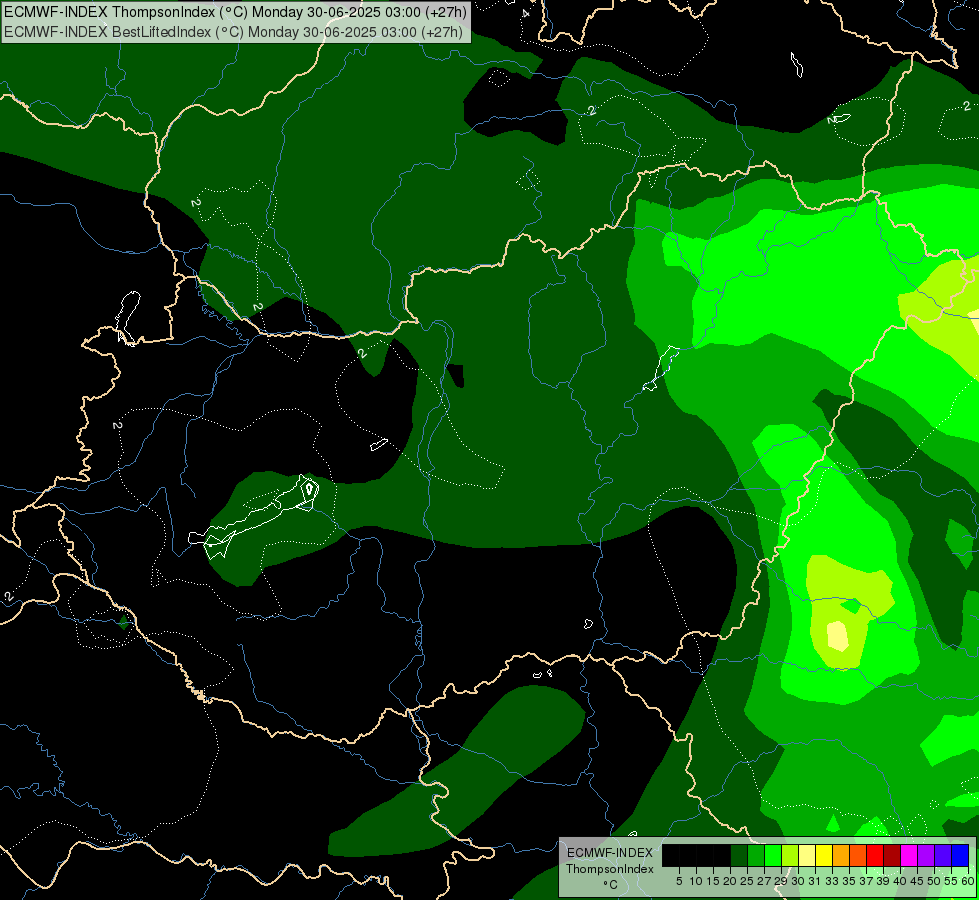Click legend tick value 27
This screenshot has height=900, width=979.
coord(764,881)
